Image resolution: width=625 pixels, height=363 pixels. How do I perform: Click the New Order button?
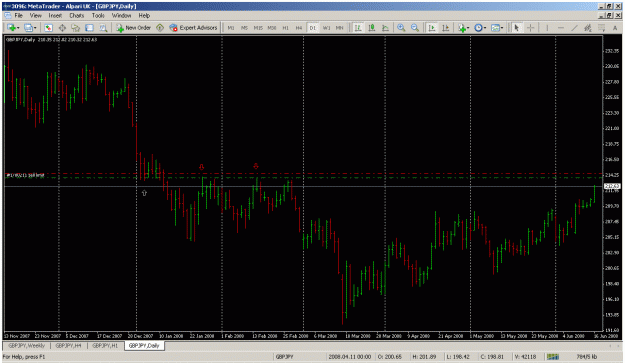(x=134, y=27)
